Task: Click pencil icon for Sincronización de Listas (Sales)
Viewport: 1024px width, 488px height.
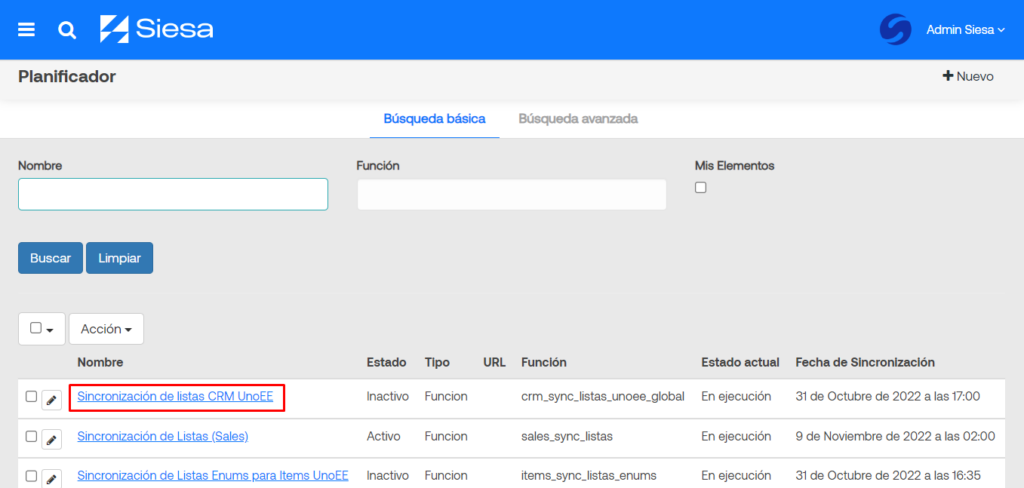Action: 52,439
